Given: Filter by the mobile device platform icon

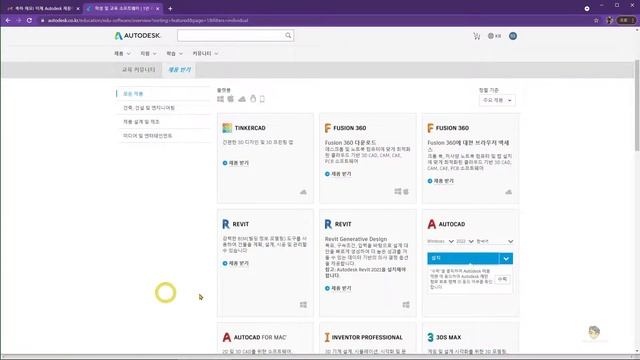Looking at the screenshot, I should coord(262,99).
